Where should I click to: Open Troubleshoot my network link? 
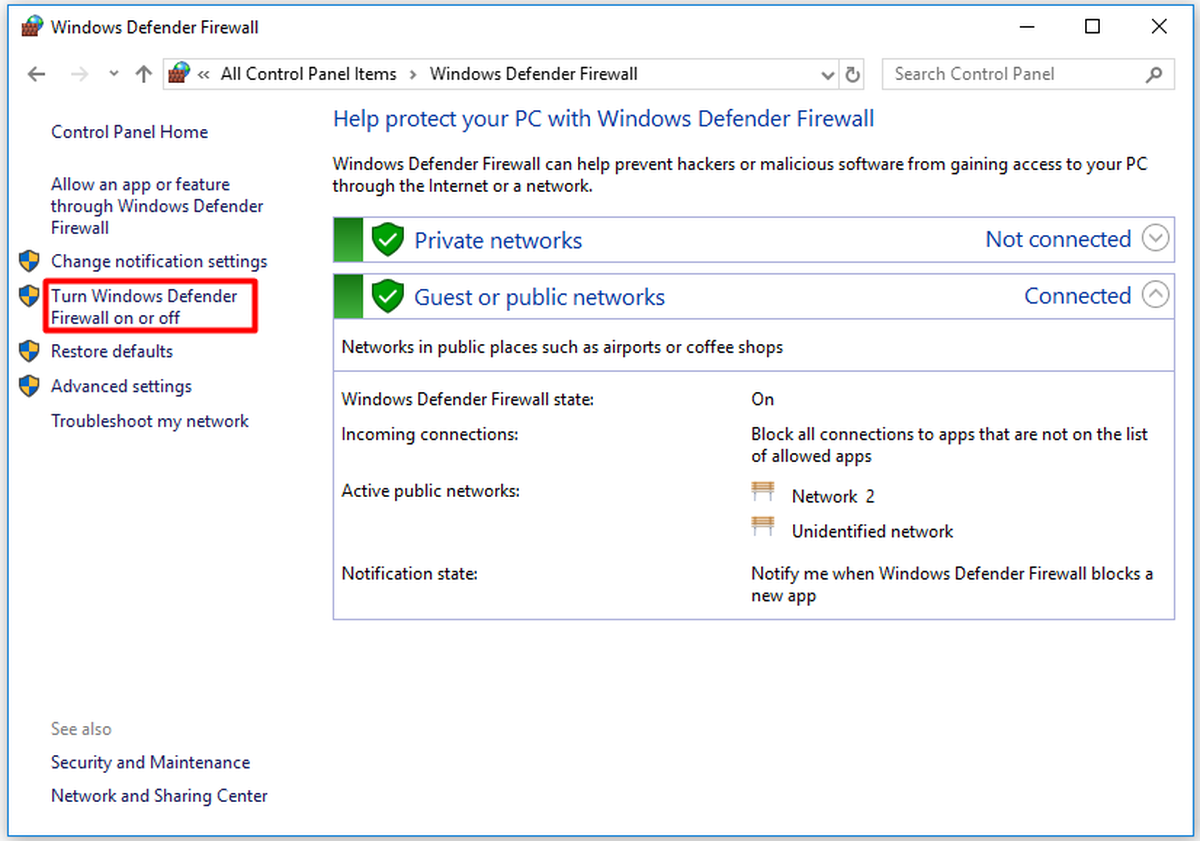point(150,421)
